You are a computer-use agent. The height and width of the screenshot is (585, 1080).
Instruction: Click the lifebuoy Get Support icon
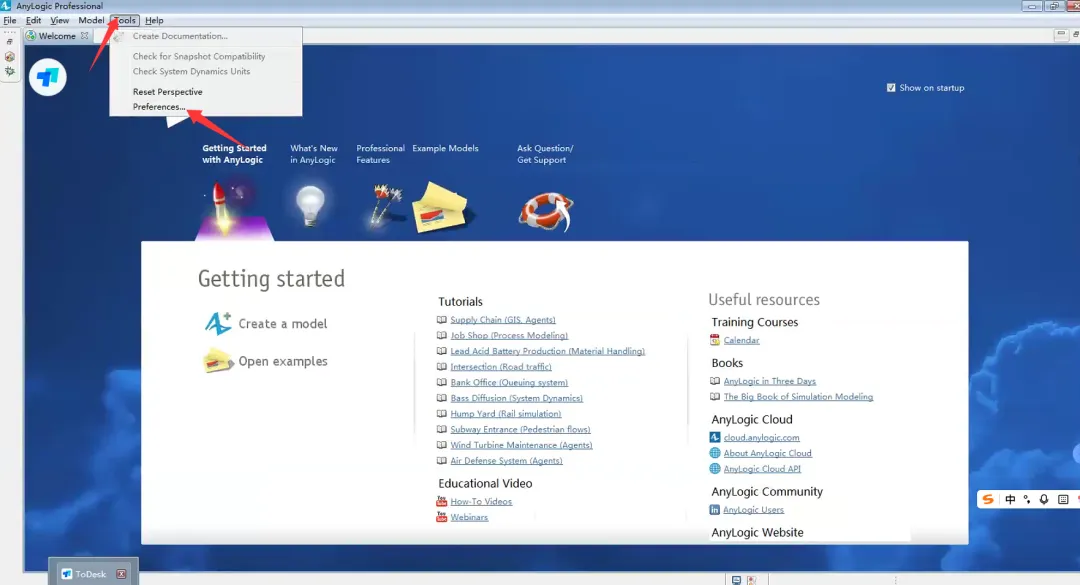pyautogui.click(x=546, y=211)
